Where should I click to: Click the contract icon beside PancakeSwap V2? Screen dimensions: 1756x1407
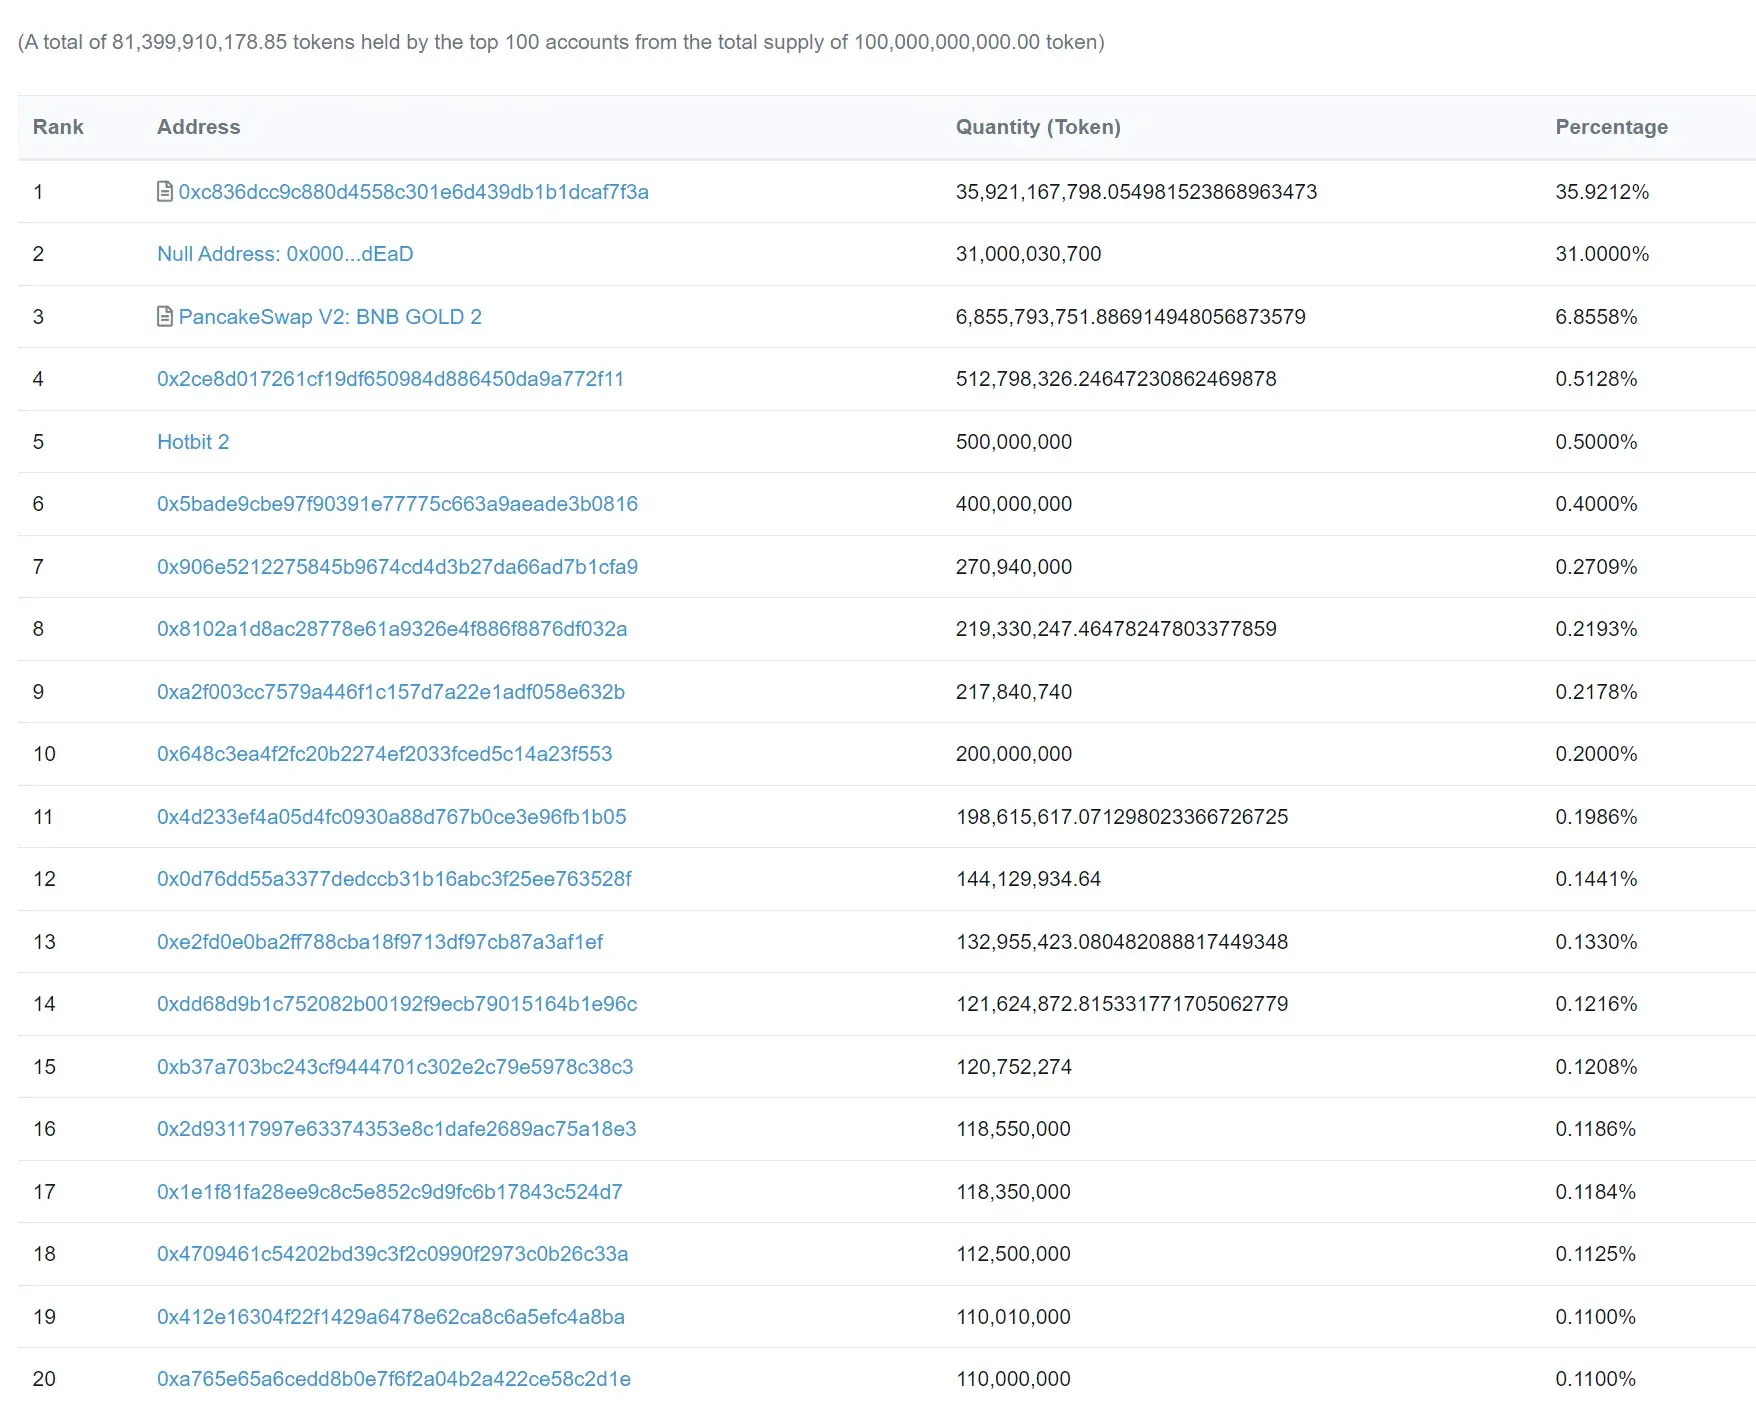click(165, 316)
